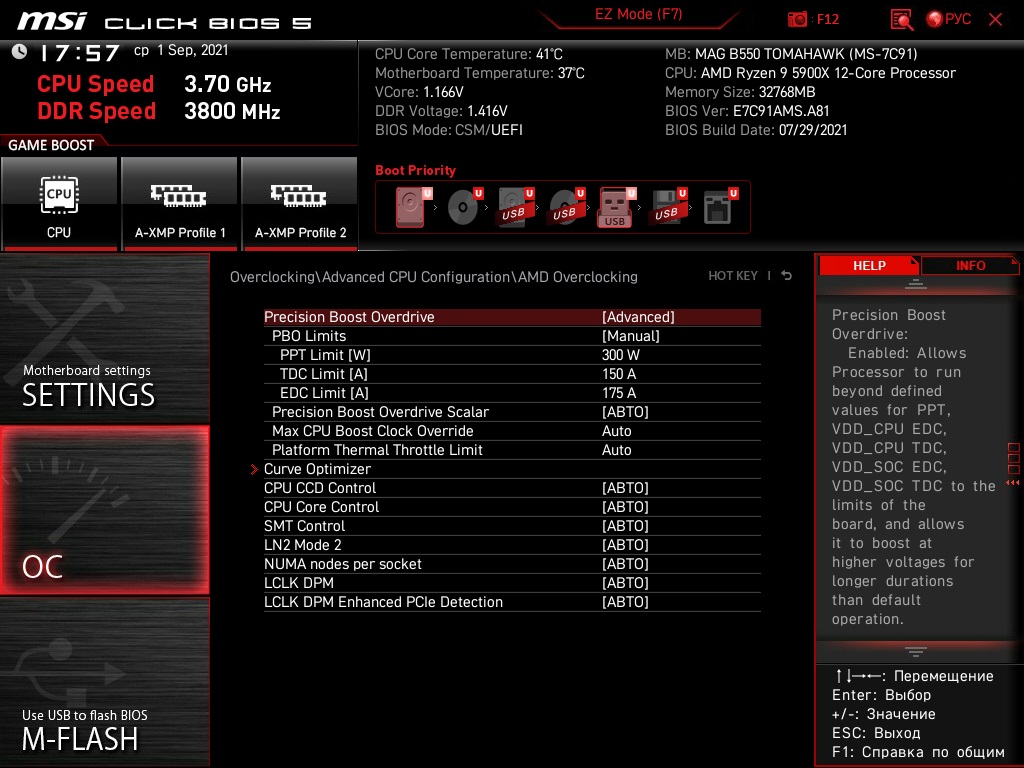
Task: Change NUMA nodes per socket setting
Action: point(512,564)
